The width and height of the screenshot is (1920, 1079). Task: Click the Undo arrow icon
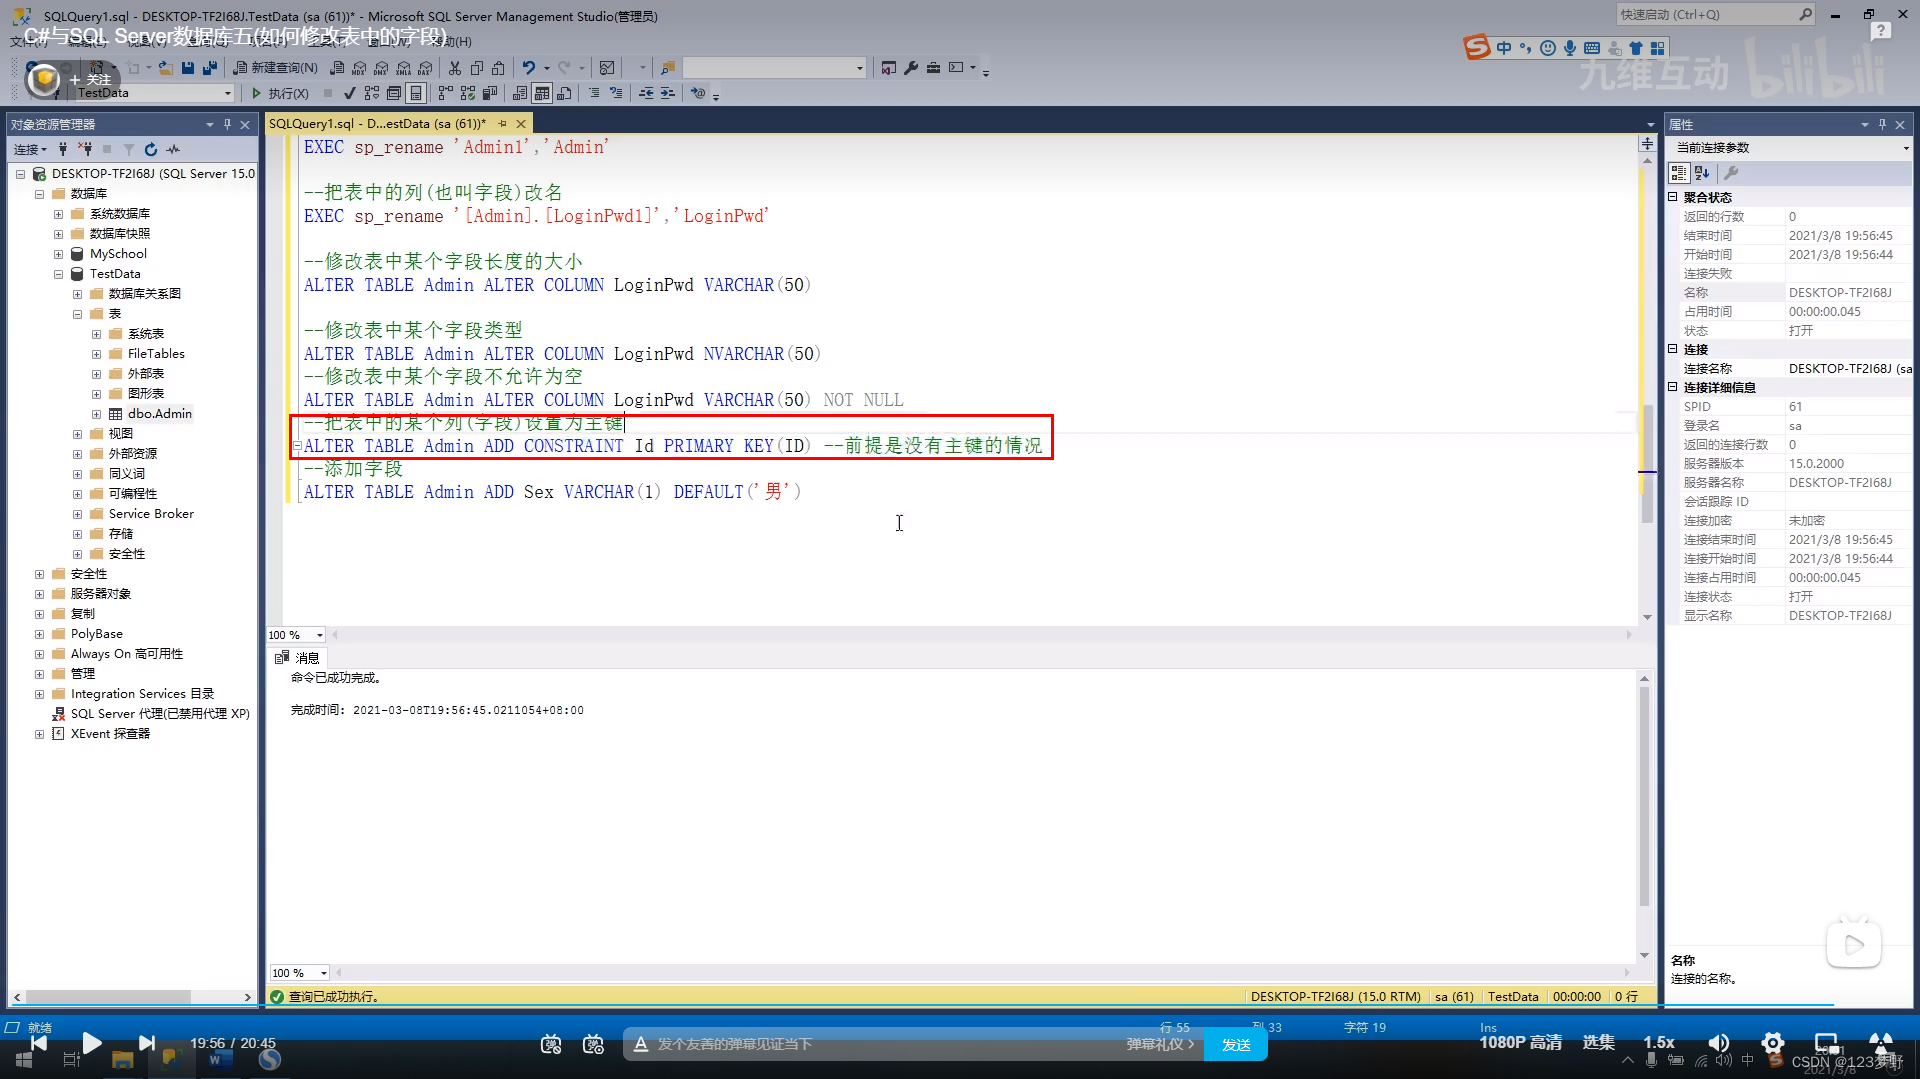[x=529, y=68]
